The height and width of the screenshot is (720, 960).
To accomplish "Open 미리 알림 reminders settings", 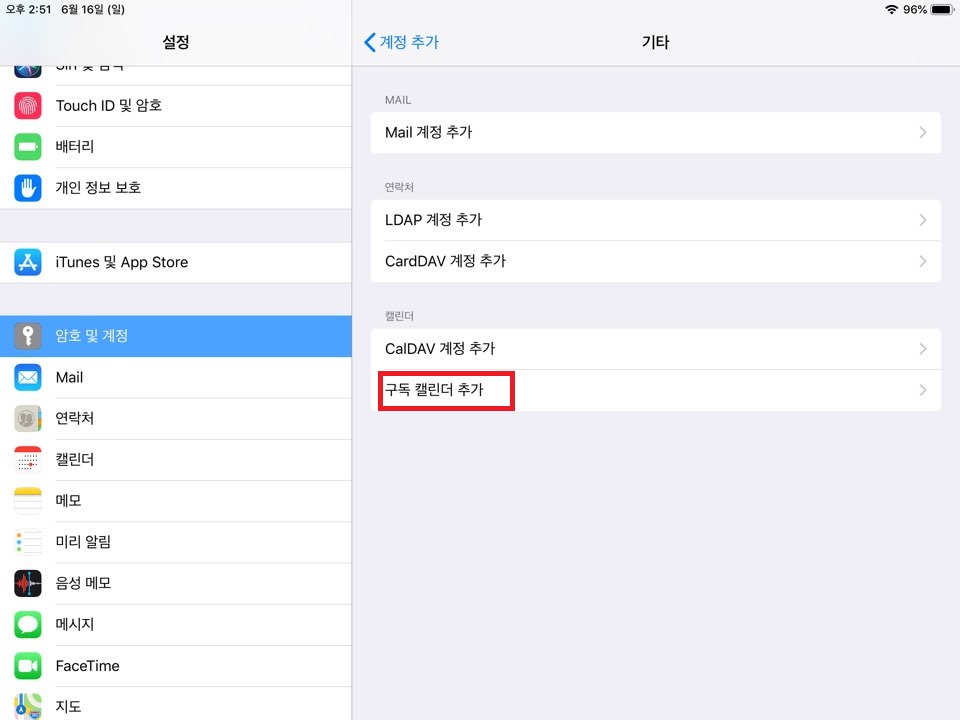I will (x=175, y=542).
